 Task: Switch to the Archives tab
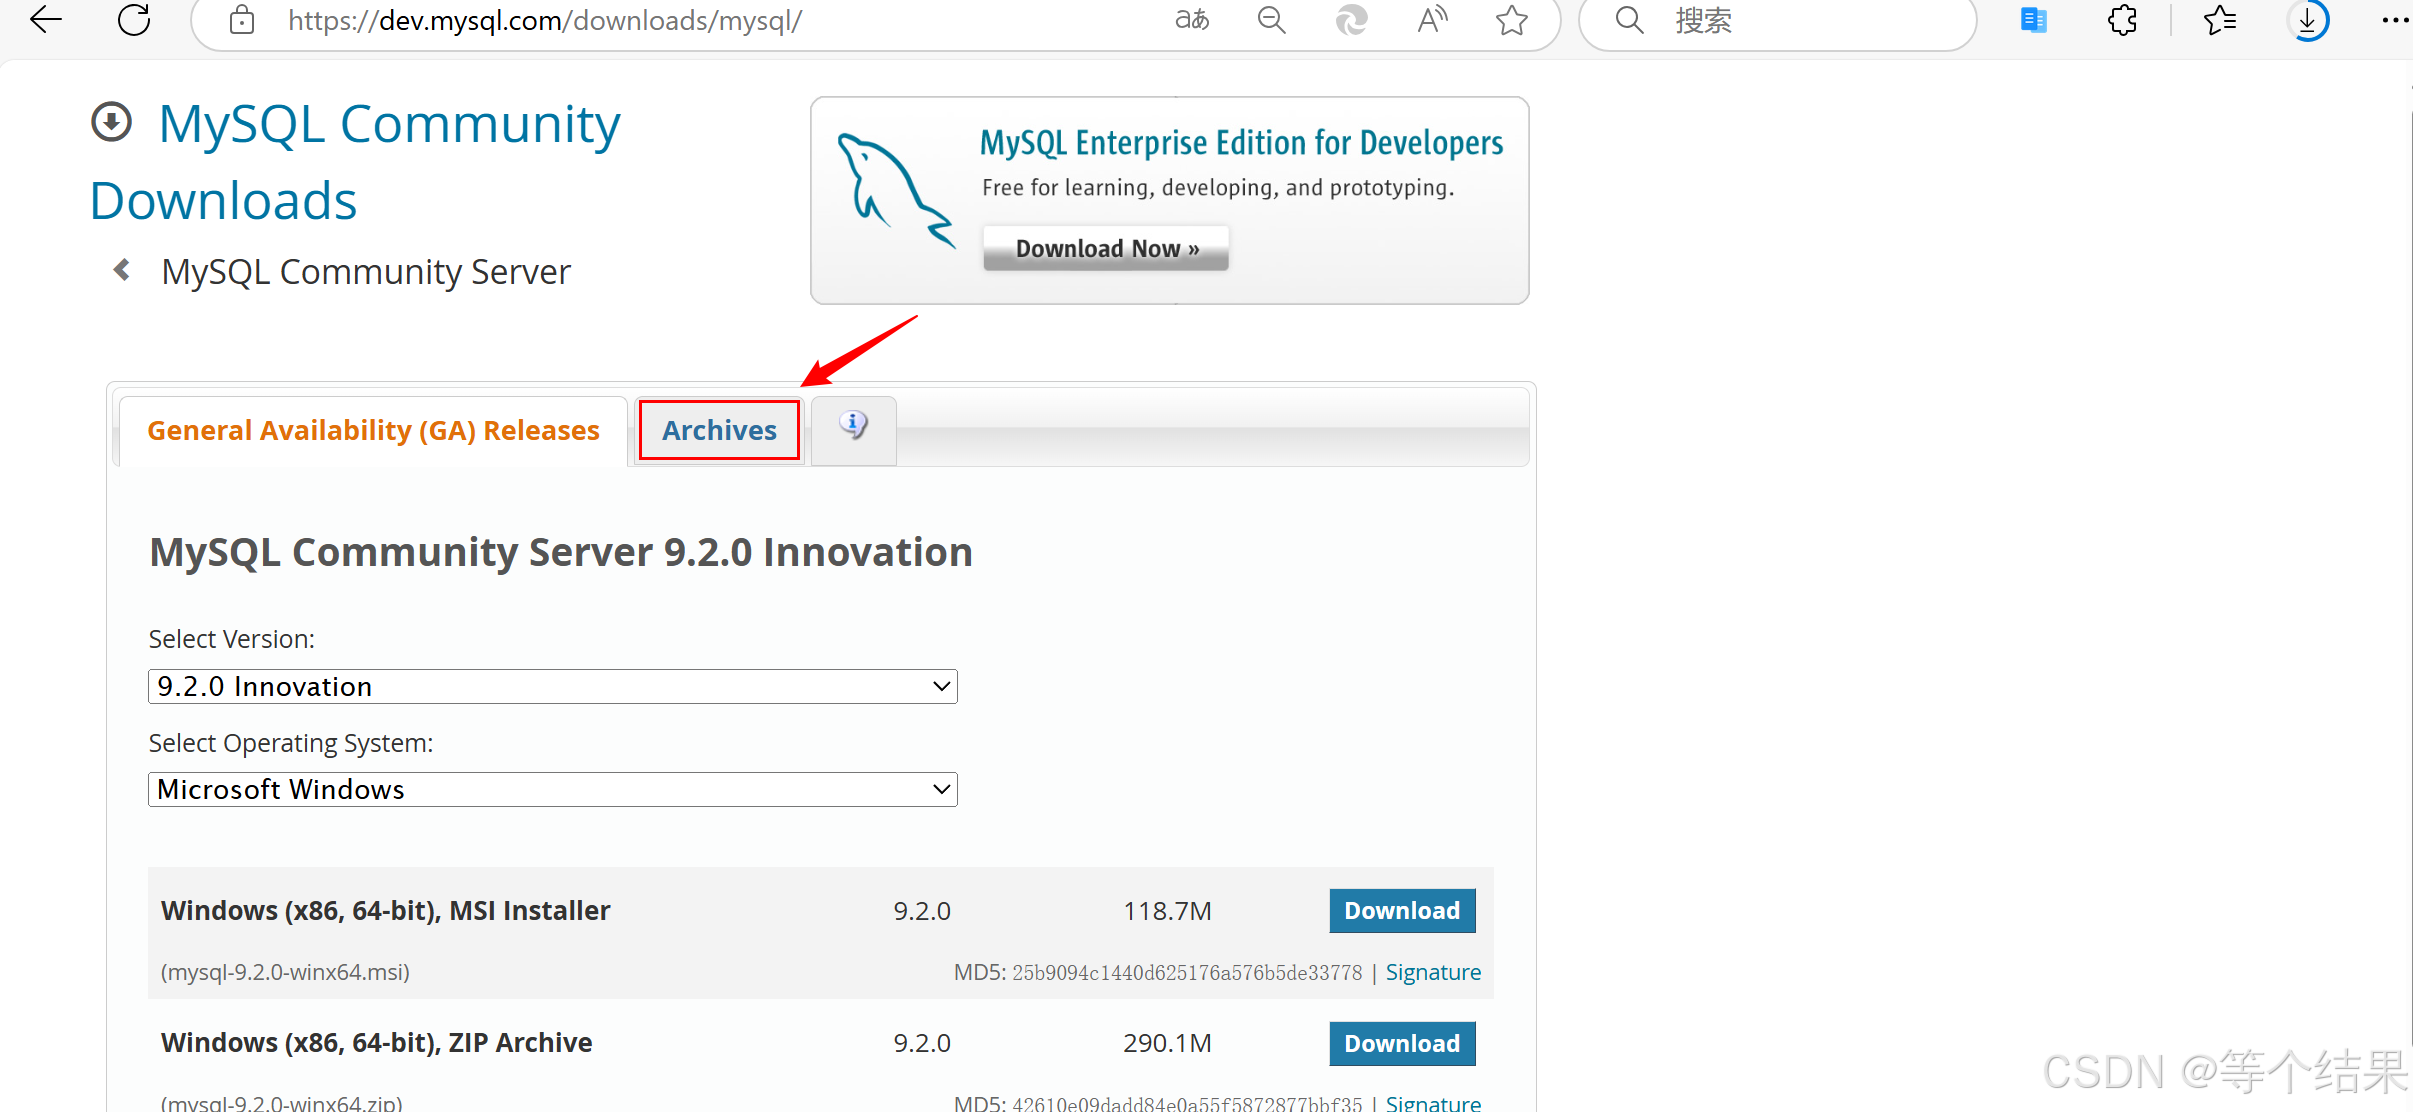[x=719, y=430]
